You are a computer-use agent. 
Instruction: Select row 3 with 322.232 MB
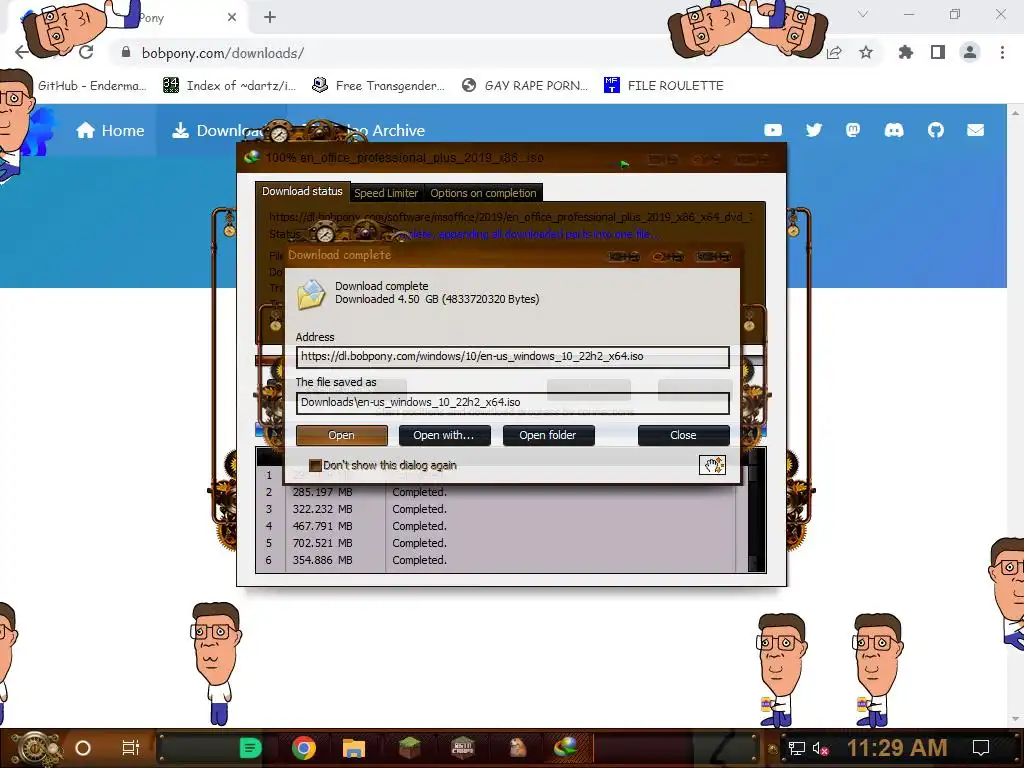pos(496,509)
